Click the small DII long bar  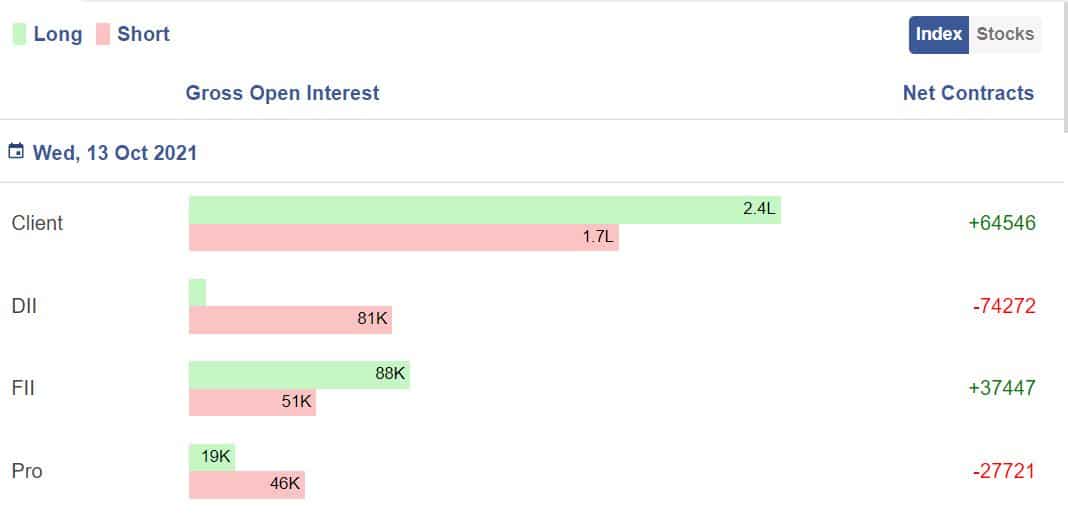click(197, 292)
